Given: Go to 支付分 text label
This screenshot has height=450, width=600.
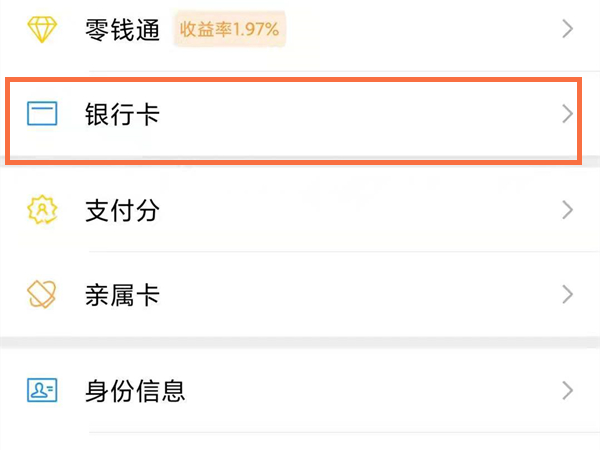Looking at the screenshot, I should point(122,210).
